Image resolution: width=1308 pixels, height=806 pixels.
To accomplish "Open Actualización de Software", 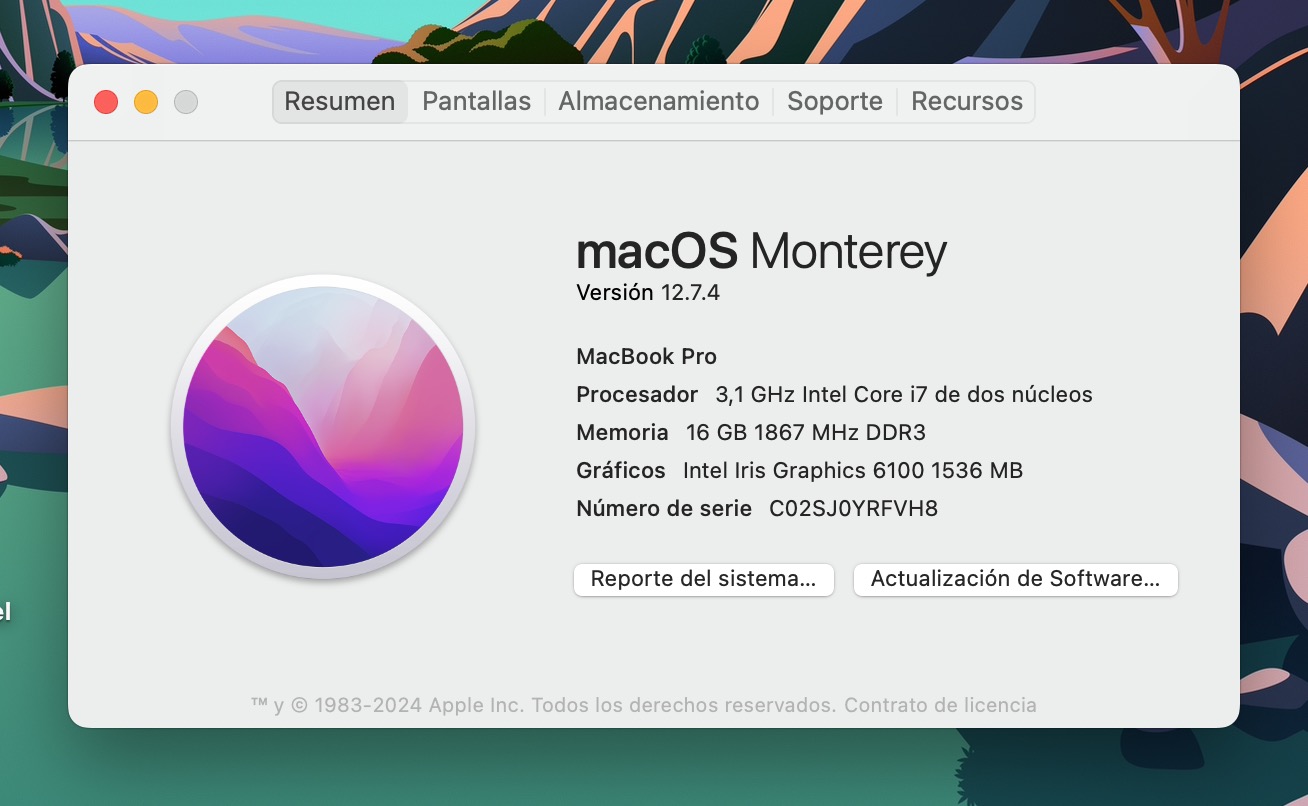I will point(1015,579).
